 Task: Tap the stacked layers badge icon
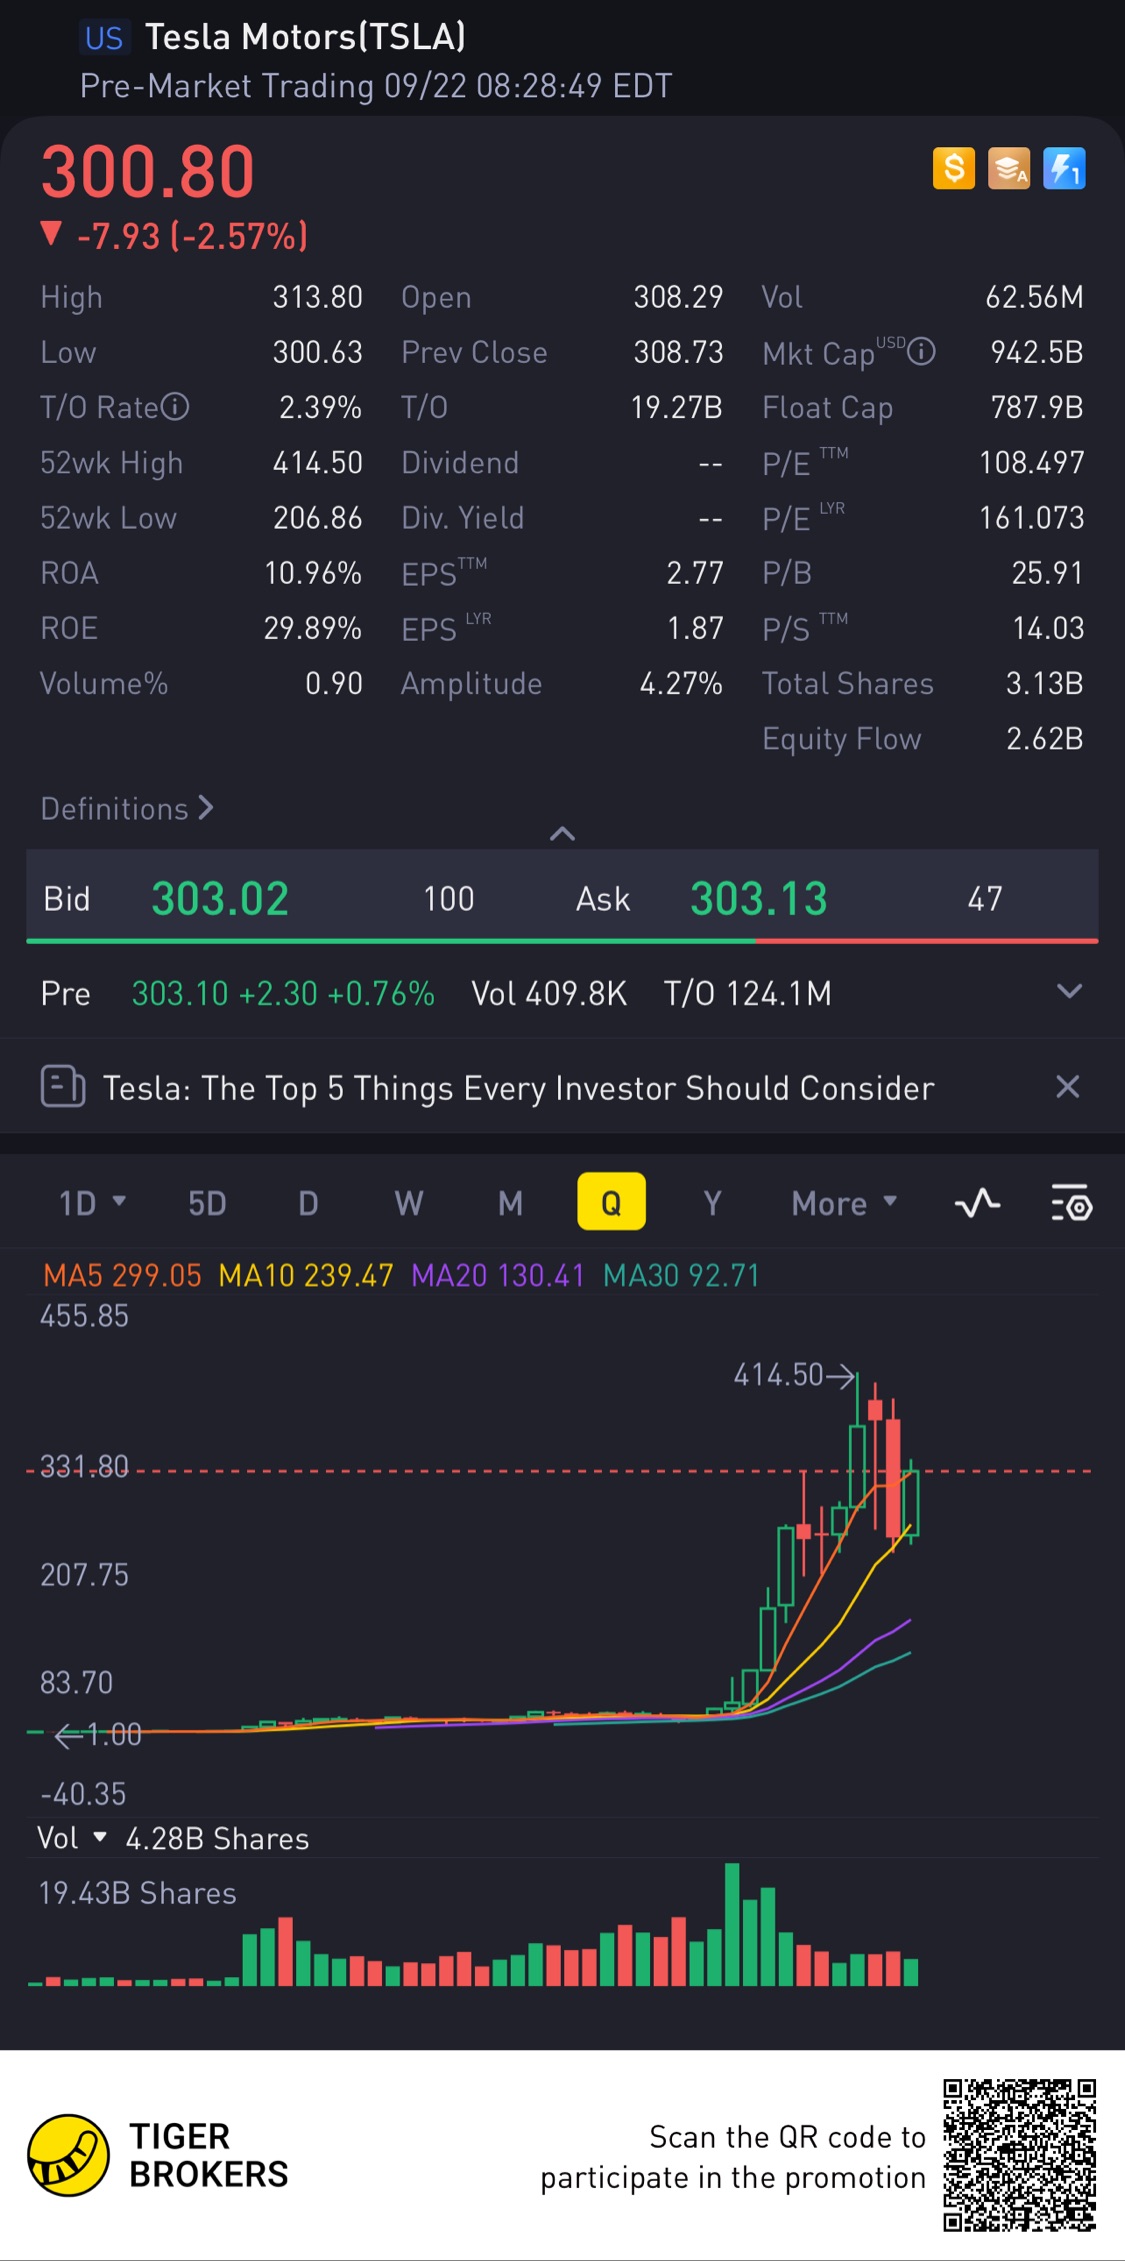coord(1009,168)
